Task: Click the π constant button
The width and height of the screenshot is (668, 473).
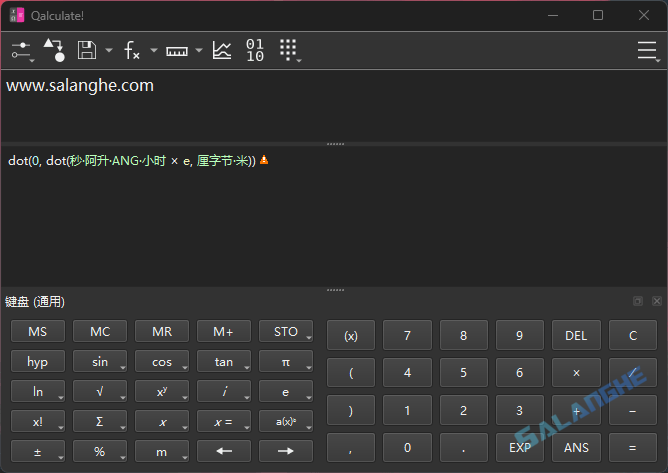Action: (286, 361)
